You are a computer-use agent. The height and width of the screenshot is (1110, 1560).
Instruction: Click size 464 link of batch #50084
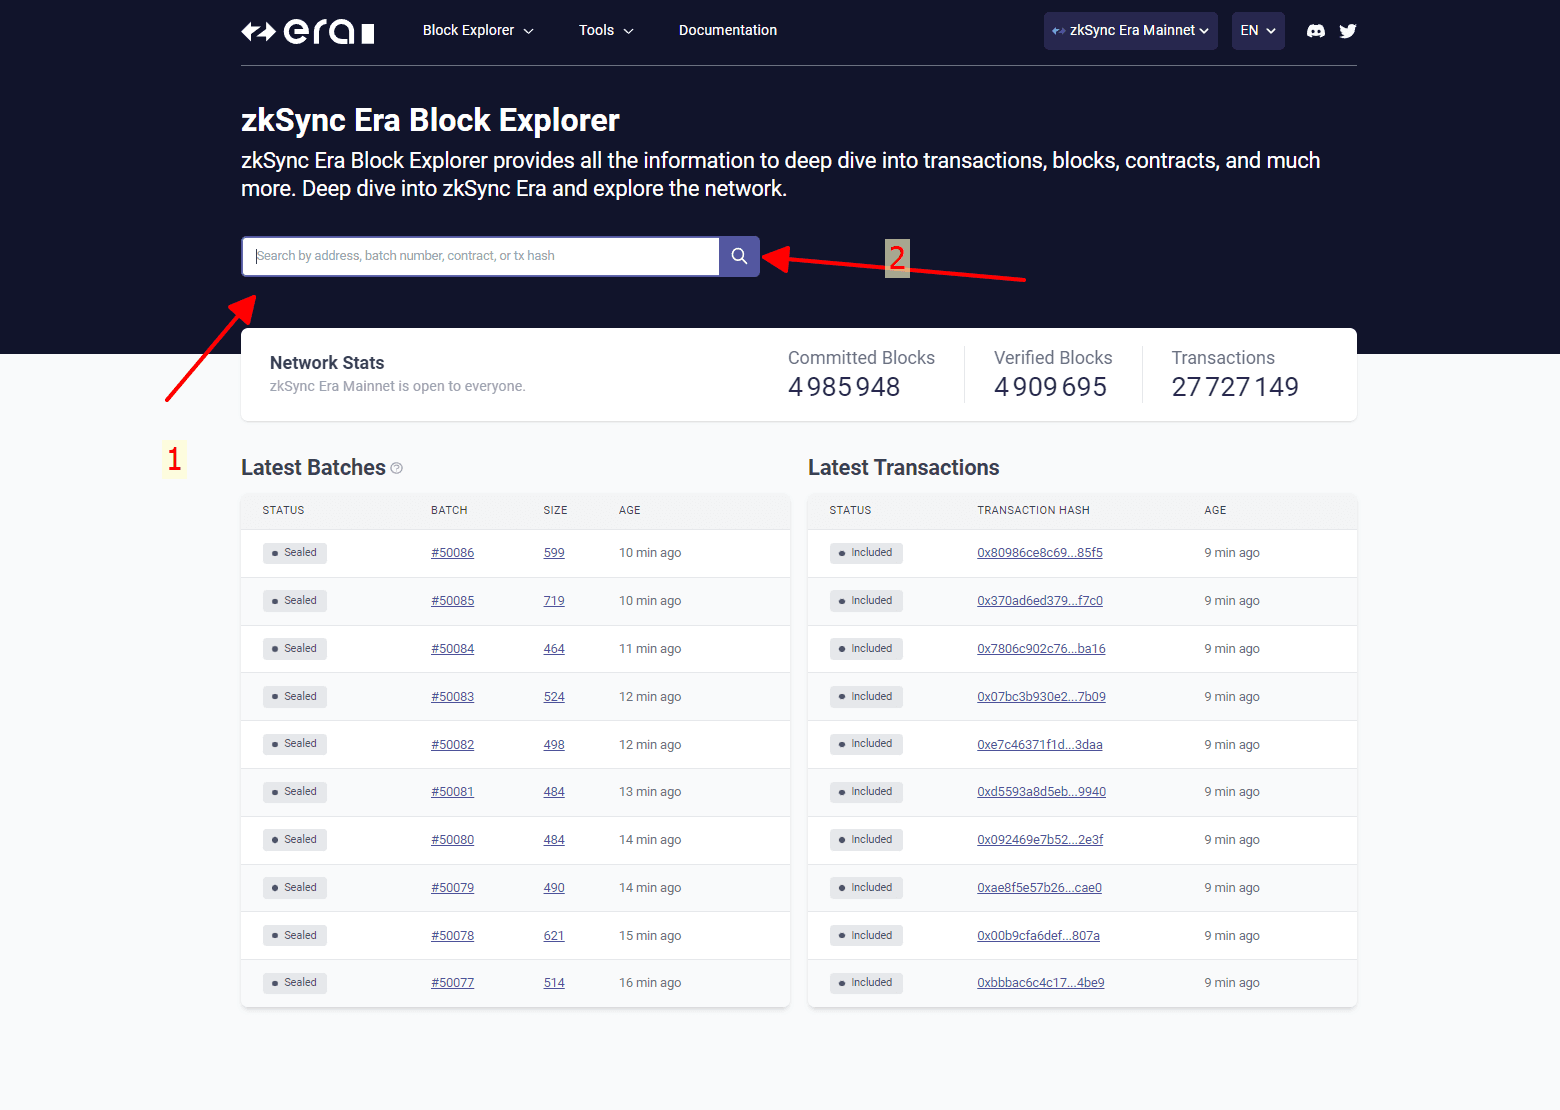[x=554, y=649]
